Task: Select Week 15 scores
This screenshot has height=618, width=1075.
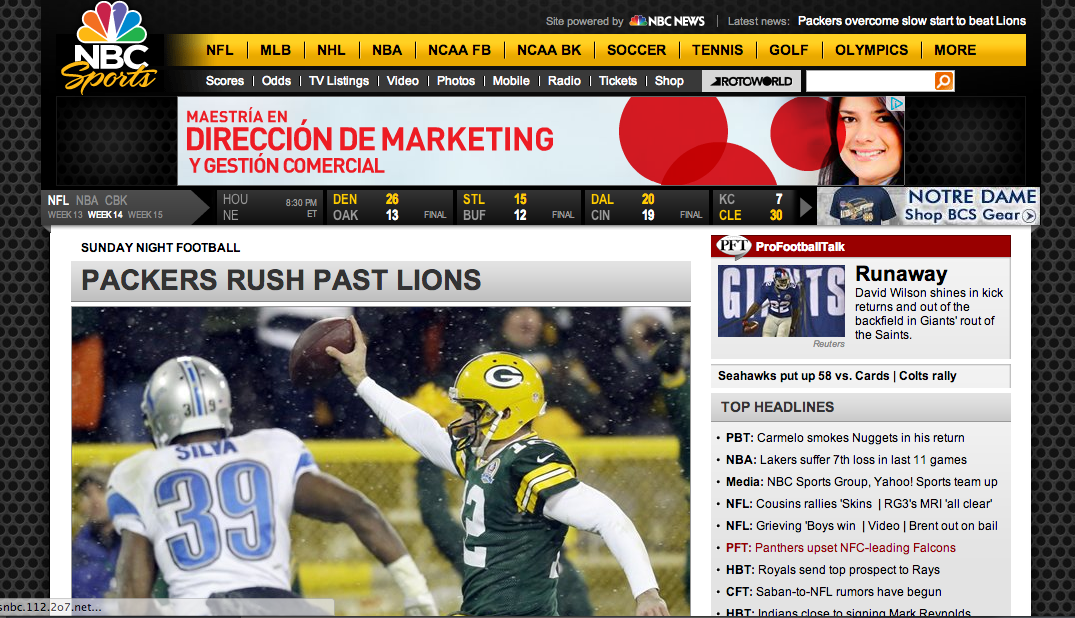Action: 145,215
